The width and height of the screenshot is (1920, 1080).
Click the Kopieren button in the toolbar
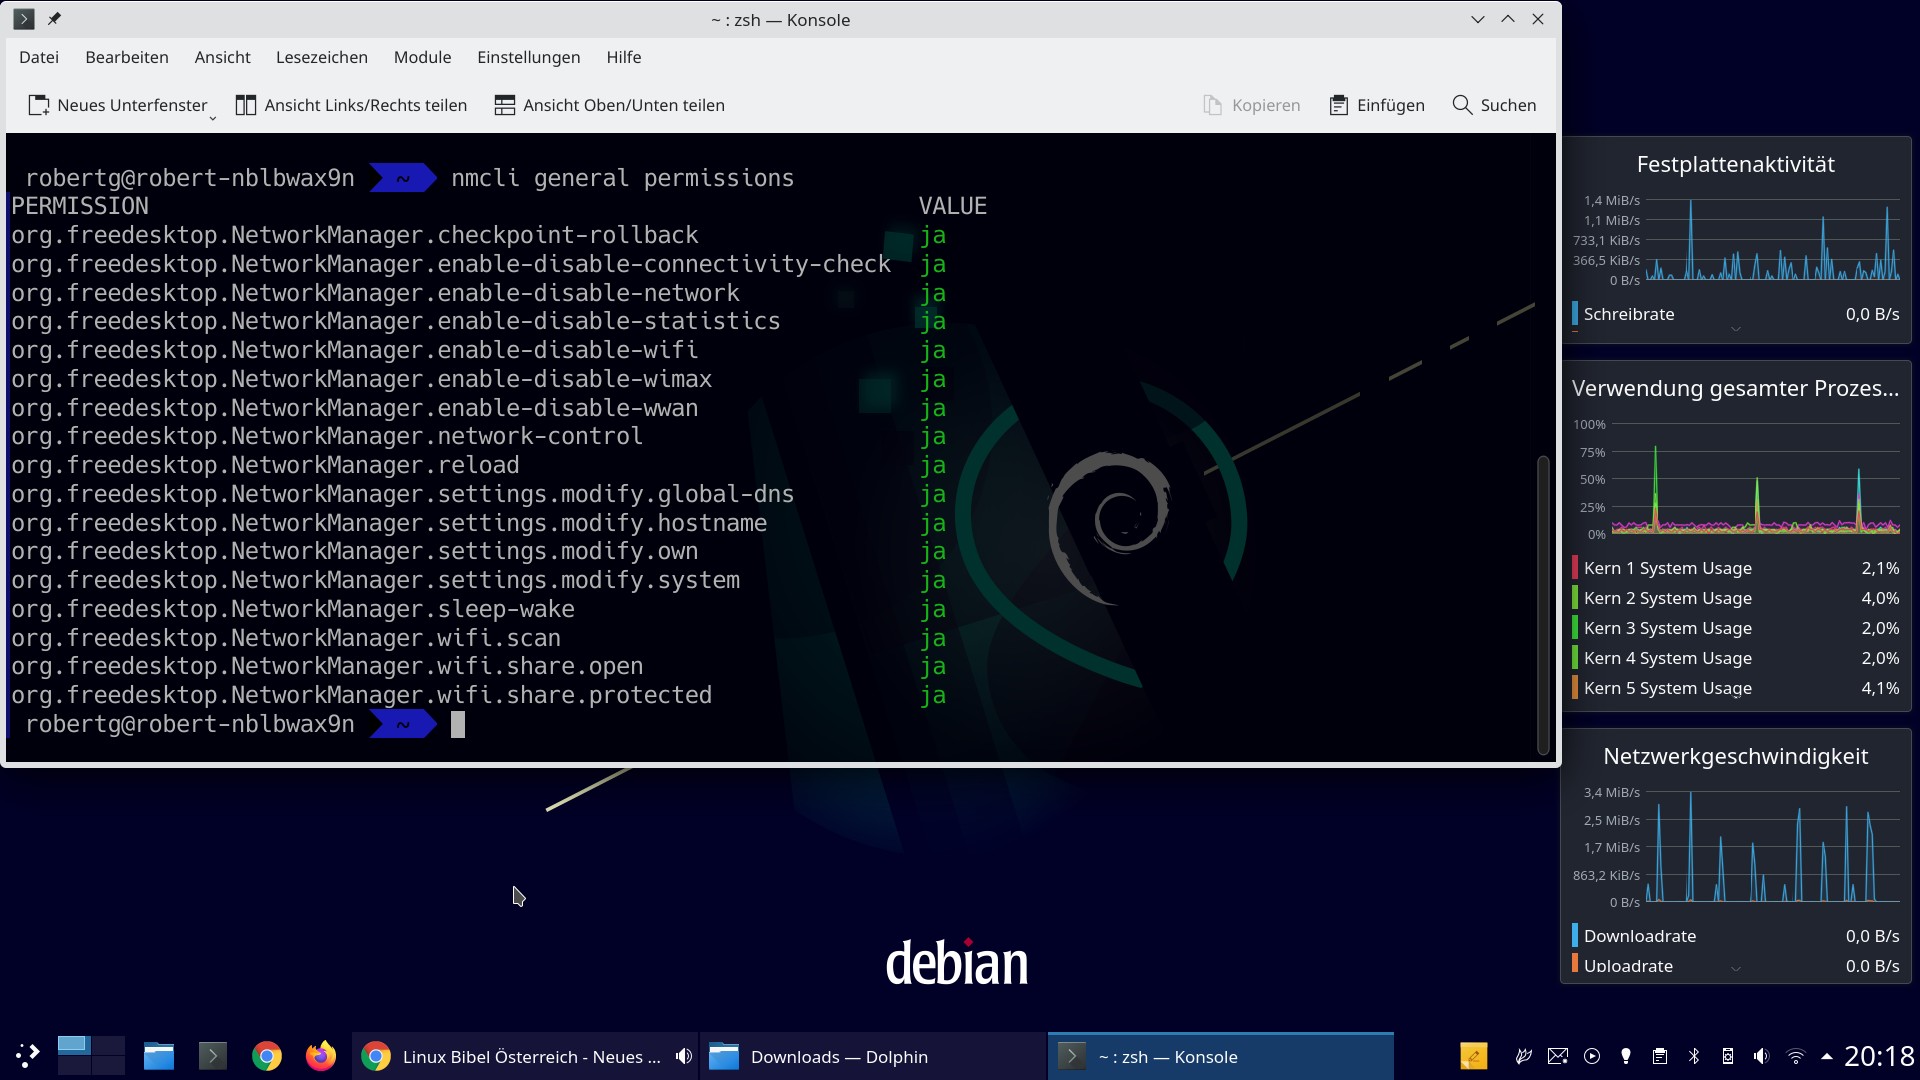(1251, 104)
